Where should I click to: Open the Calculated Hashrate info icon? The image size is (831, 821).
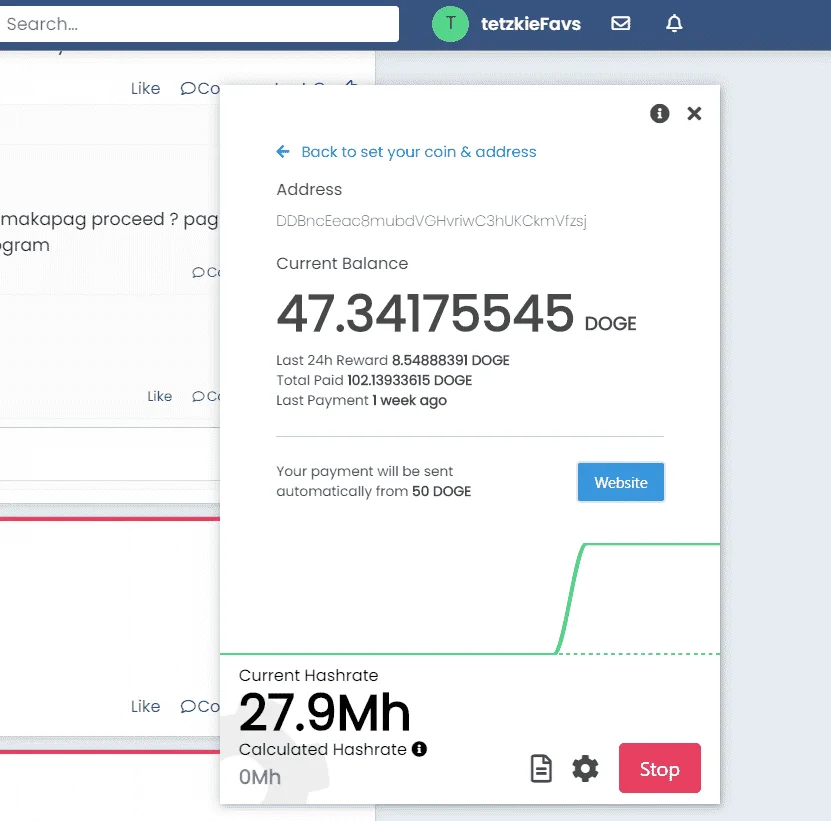tap(419, 749)
